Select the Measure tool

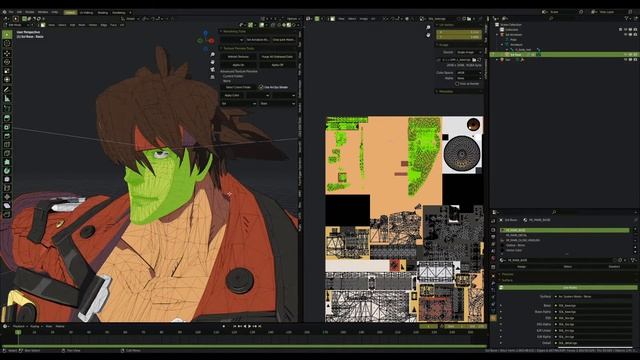tap(7, 98)
